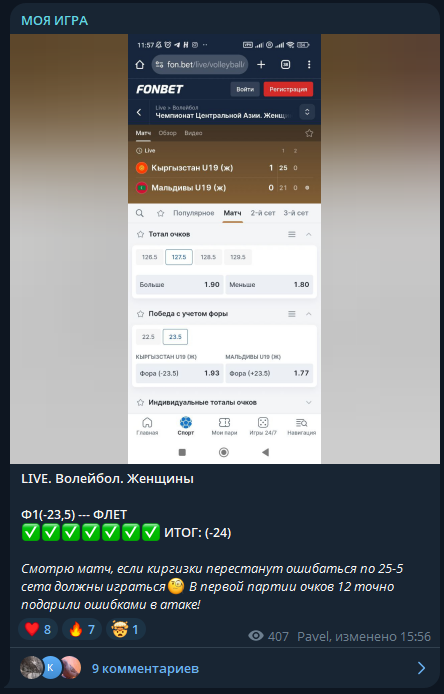
Task: Open Спорт section in bottom navigation
Action: (186, 426)
